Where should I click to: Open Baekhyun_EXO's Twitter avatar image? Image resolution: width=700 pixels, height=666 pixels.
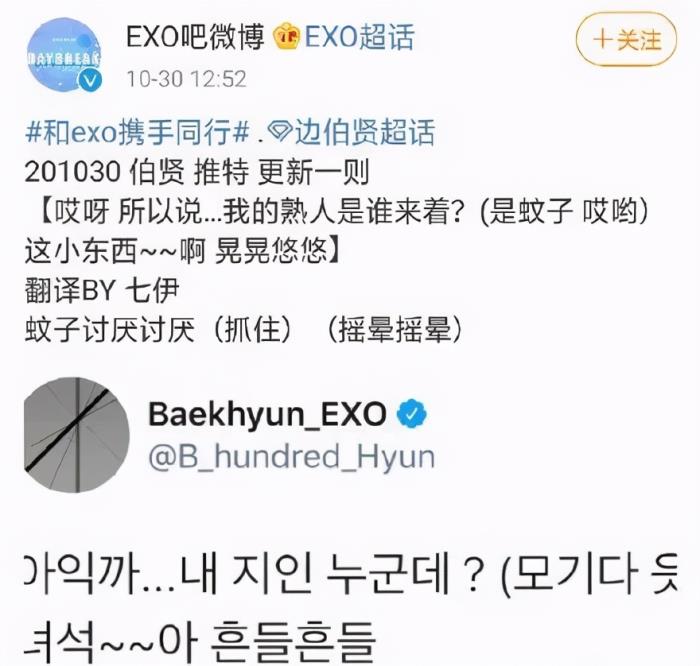tap(77, 435)
